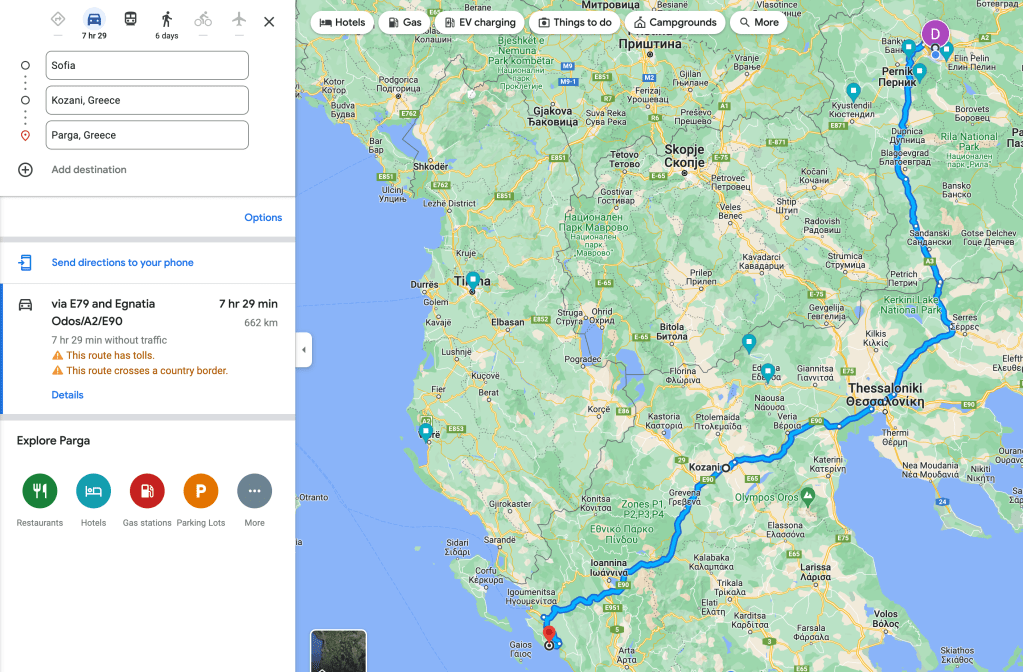Open the satellite layer thumbnail

point(338,650)
